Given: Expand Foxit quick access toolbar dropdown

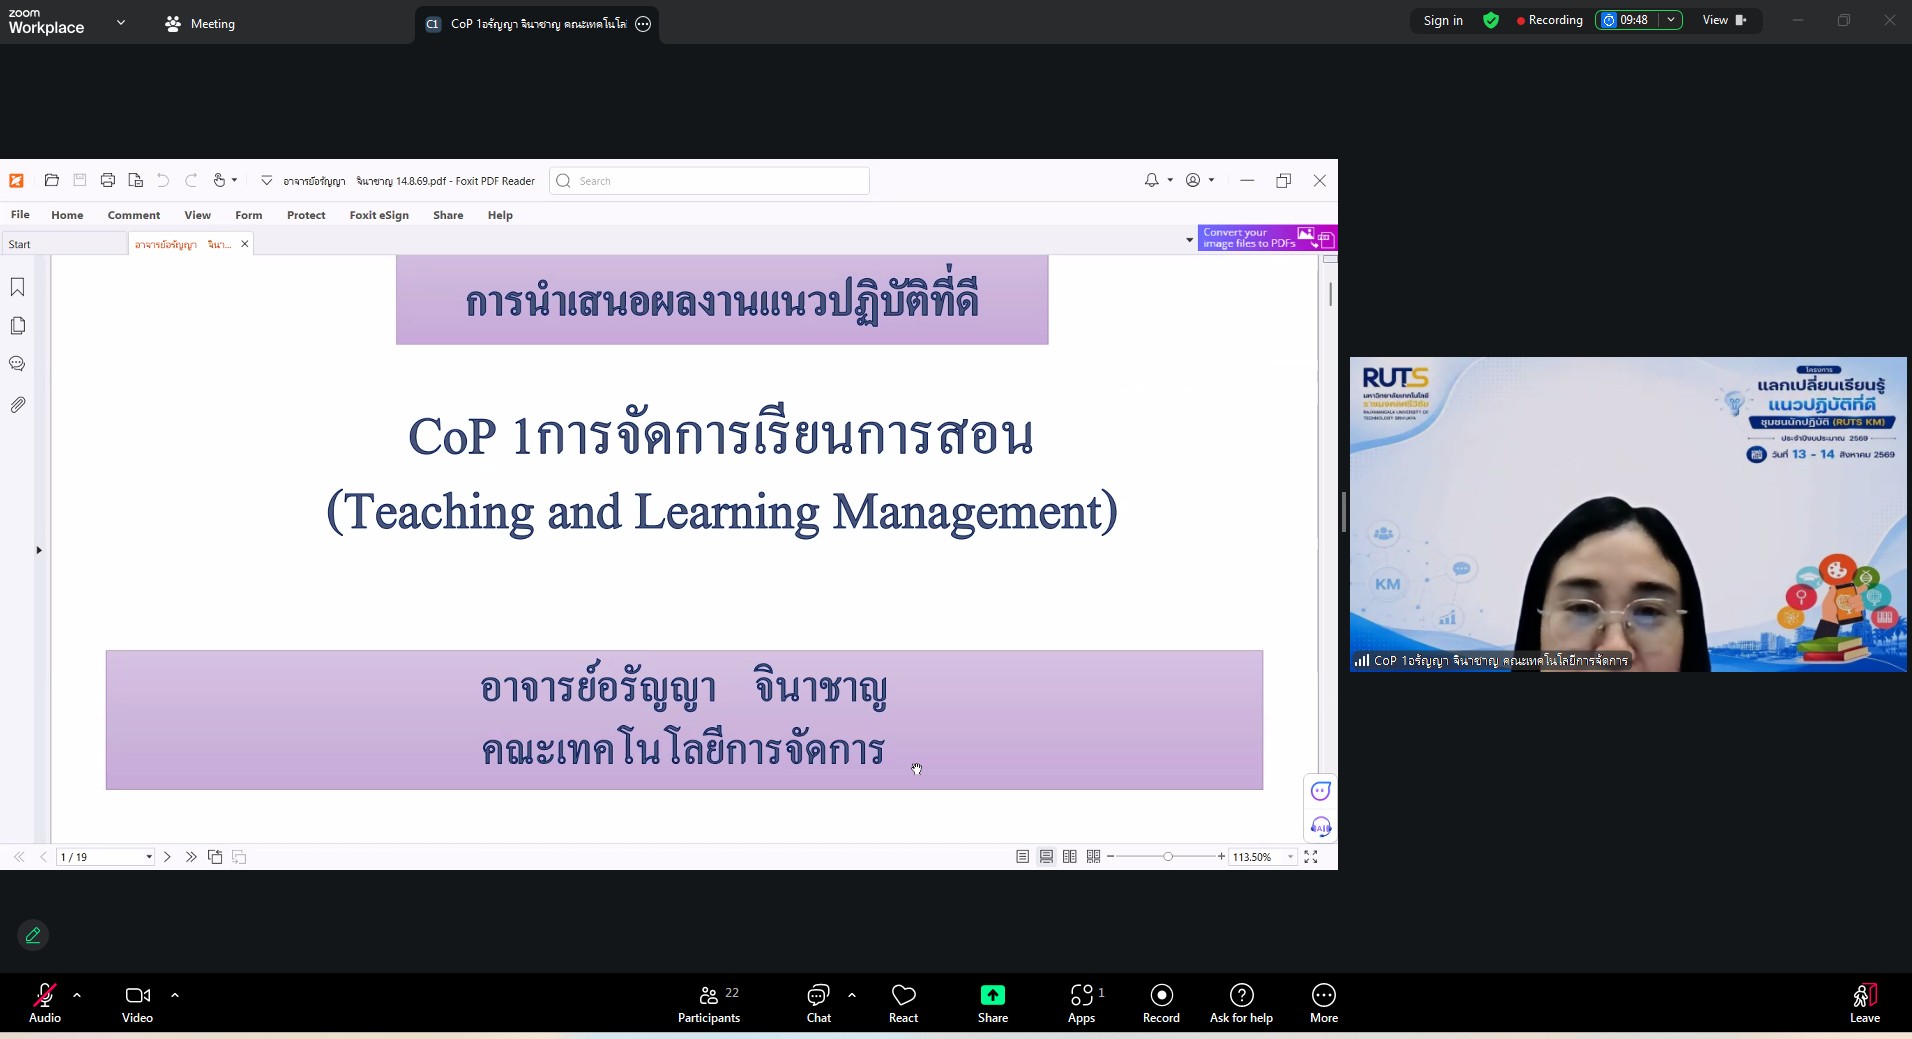Looking at the screenshot, I should (x=266, y=181).
